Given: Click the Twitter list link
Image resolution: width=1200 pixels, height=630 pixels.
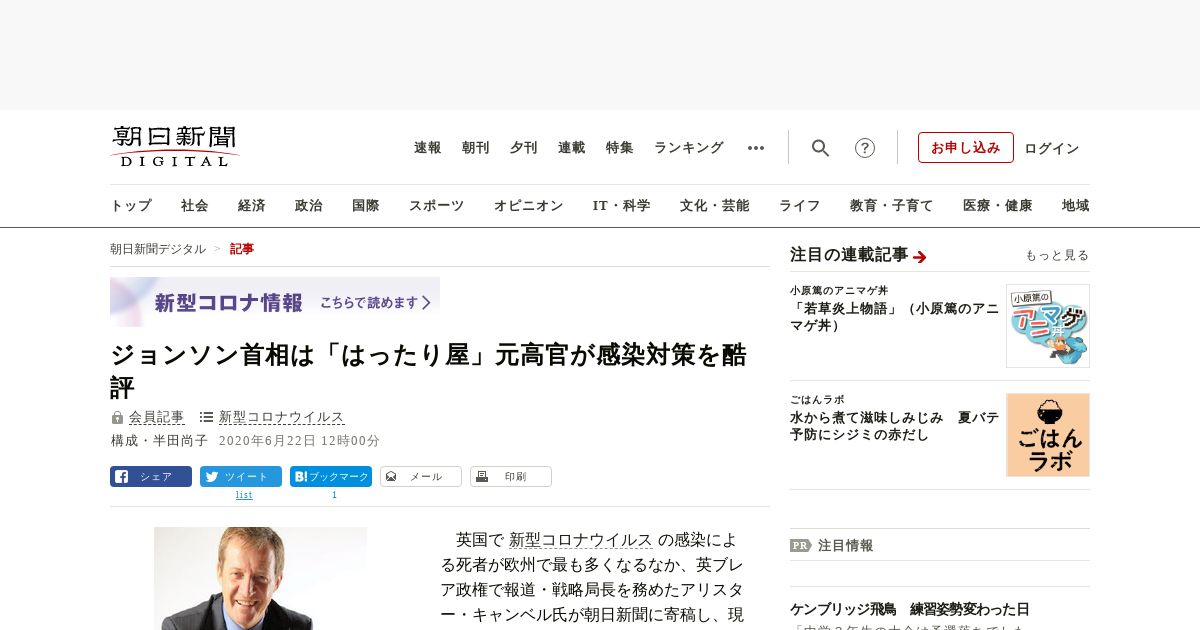Looking at the screenshot, I should point(244,495).
